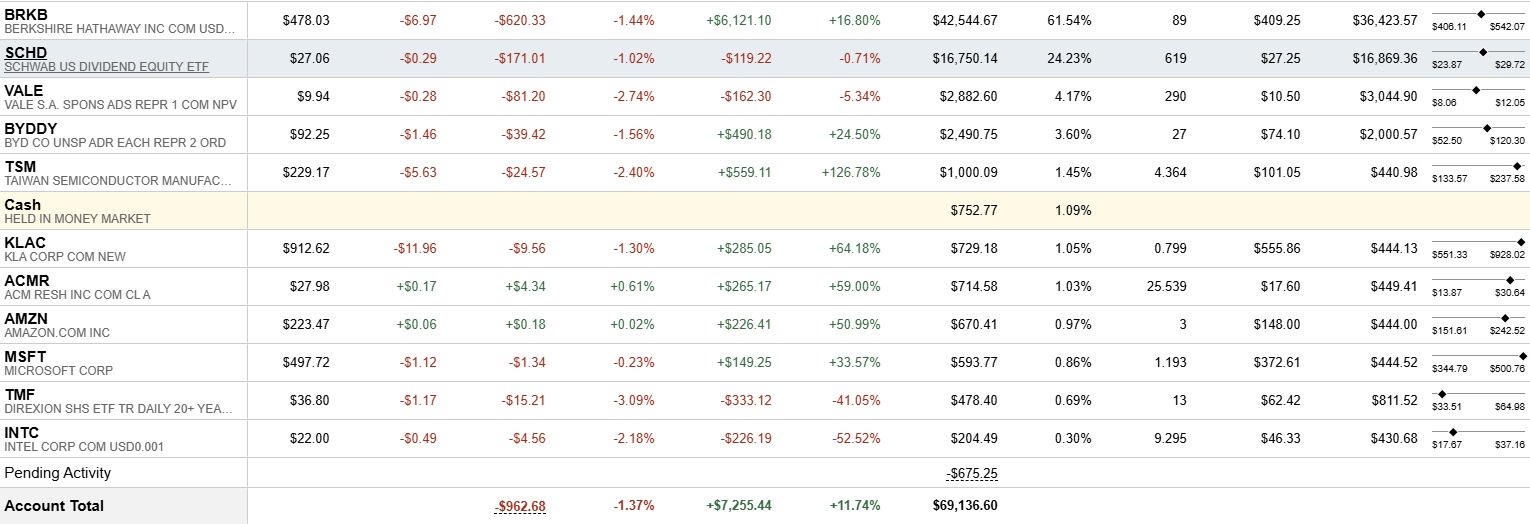
Task: Click Account Total value $69,136.60
Action: tap(965, 506)
